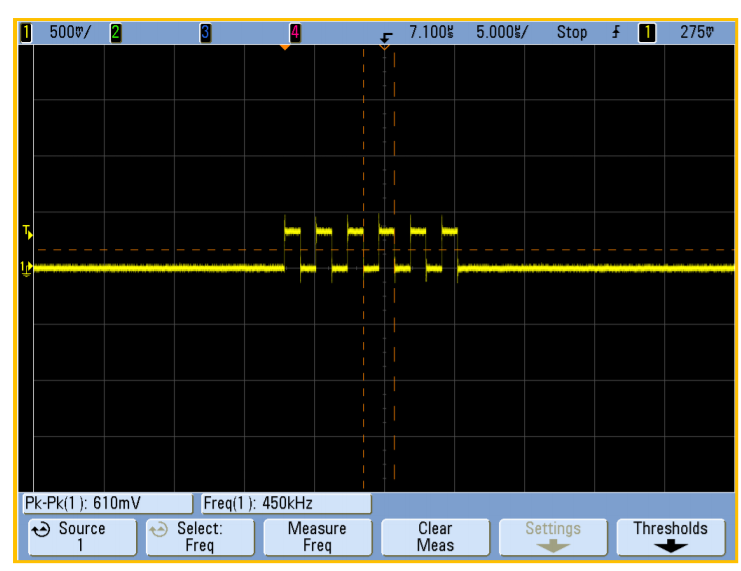Select channel 1 yellow indicator in status bar

[x=26, y=32]
